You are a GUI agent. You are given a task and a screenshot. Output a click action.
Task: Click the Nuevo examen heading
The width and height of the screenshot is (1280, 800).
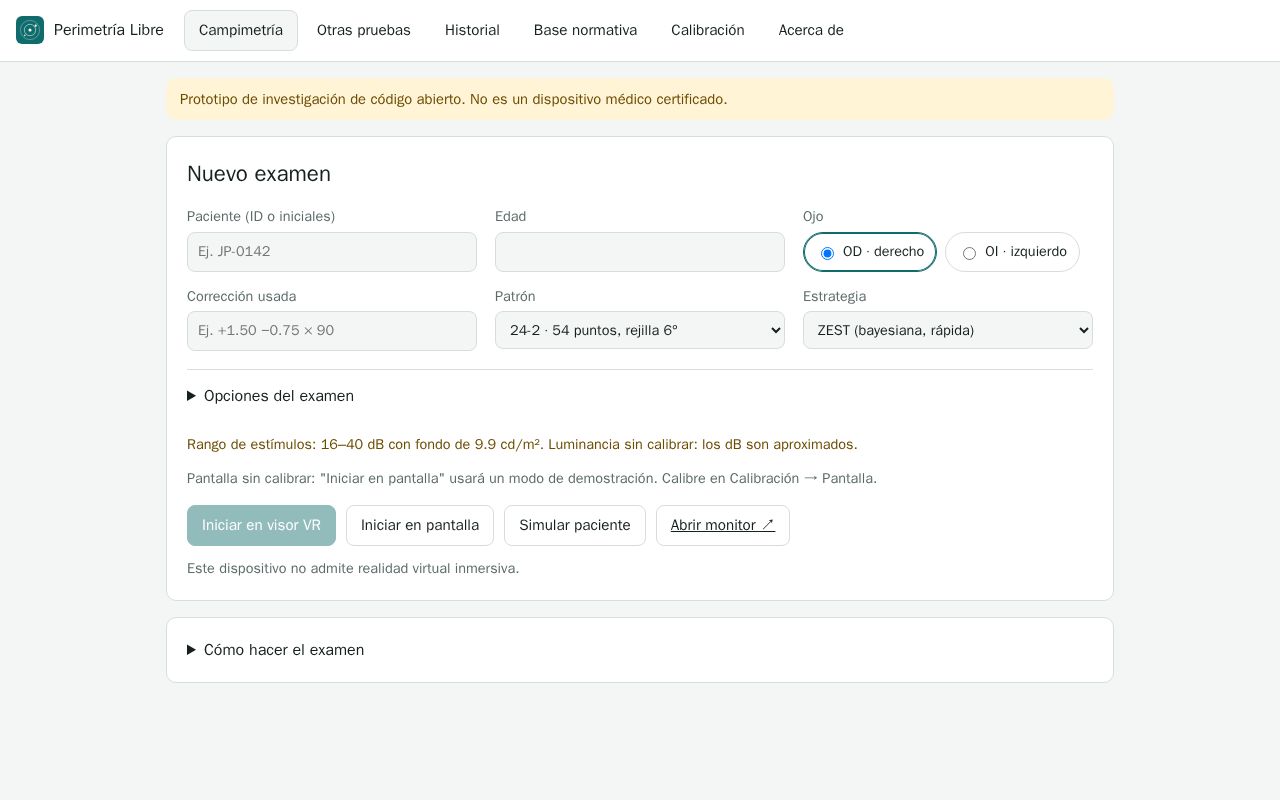click(x=259, y=174)
